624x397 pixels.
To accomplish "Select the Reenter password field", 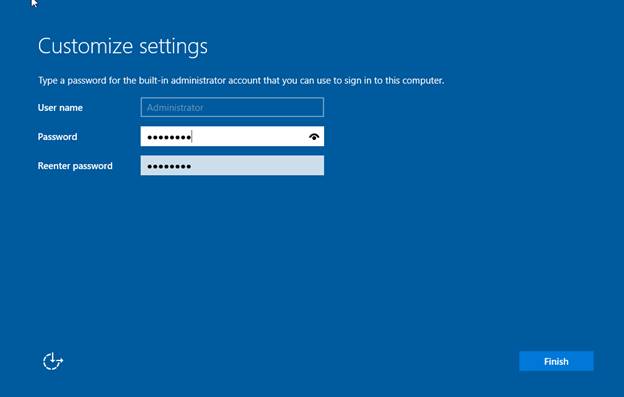I will tap(232, 165).
